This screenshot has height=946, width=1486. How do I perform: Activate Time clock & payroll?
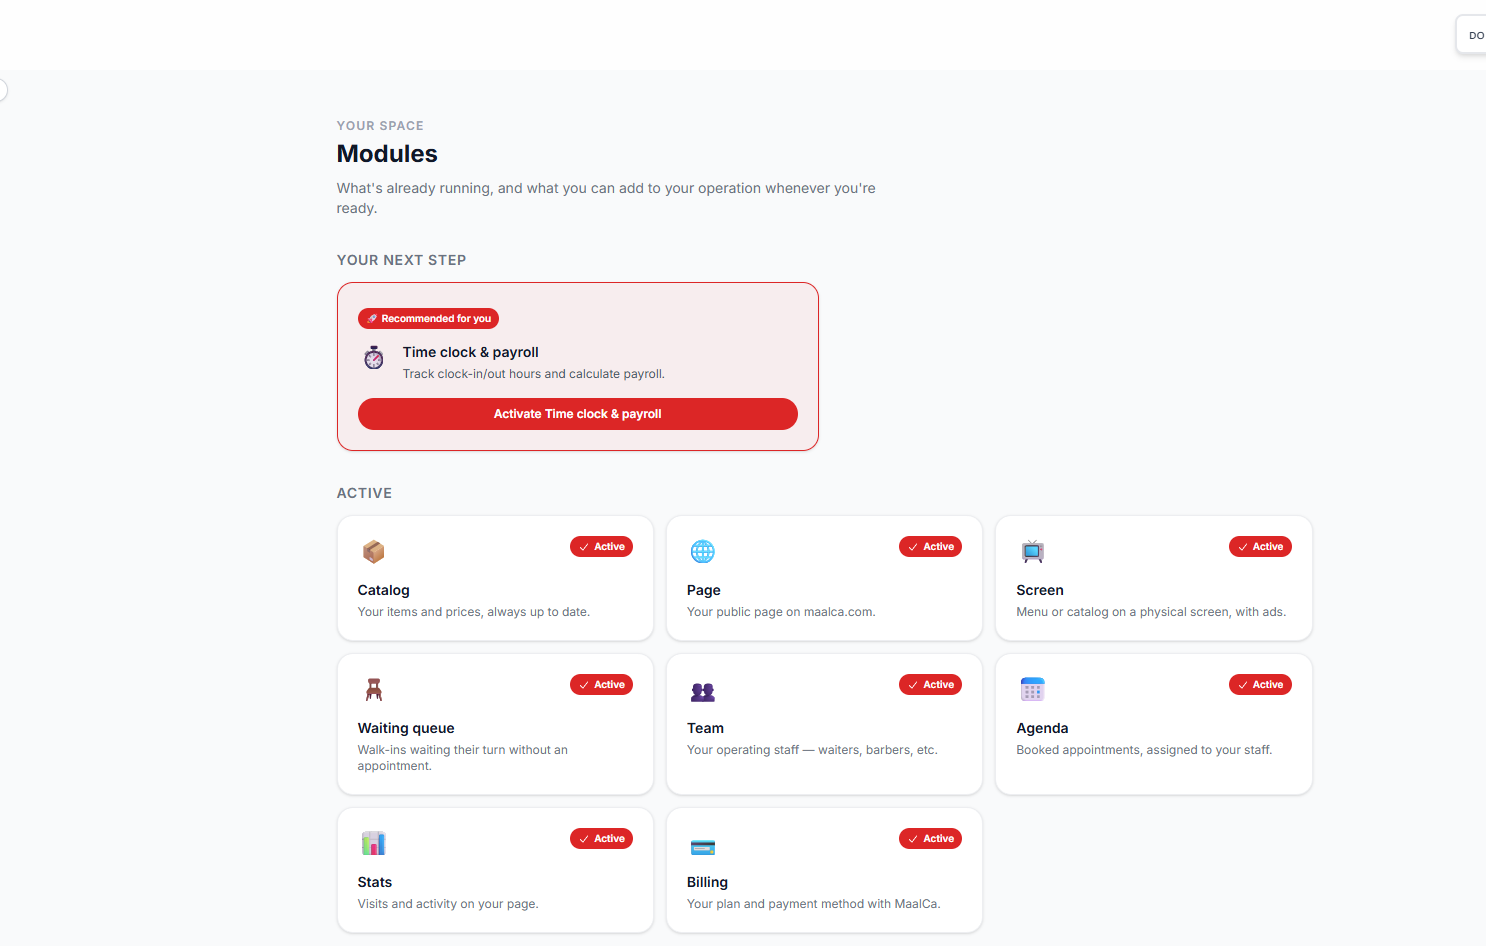click(x=578, y=414)
